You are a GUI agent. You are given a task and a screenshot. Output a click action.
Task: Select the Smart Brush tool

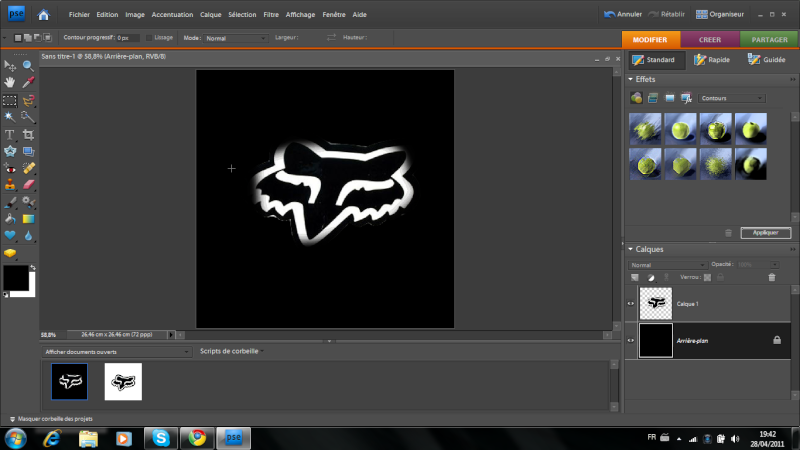click(28, 203)
